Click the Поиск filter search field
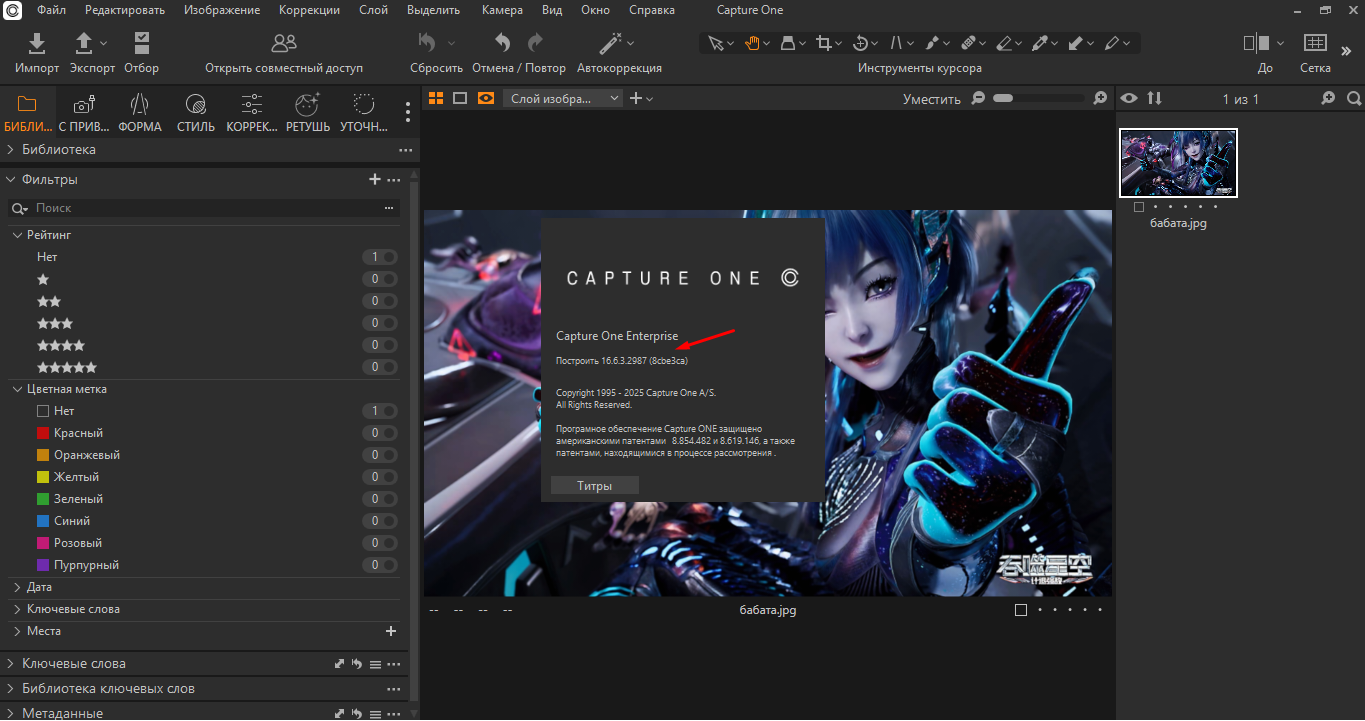The image size is (1365, 721). pos(205,208)
